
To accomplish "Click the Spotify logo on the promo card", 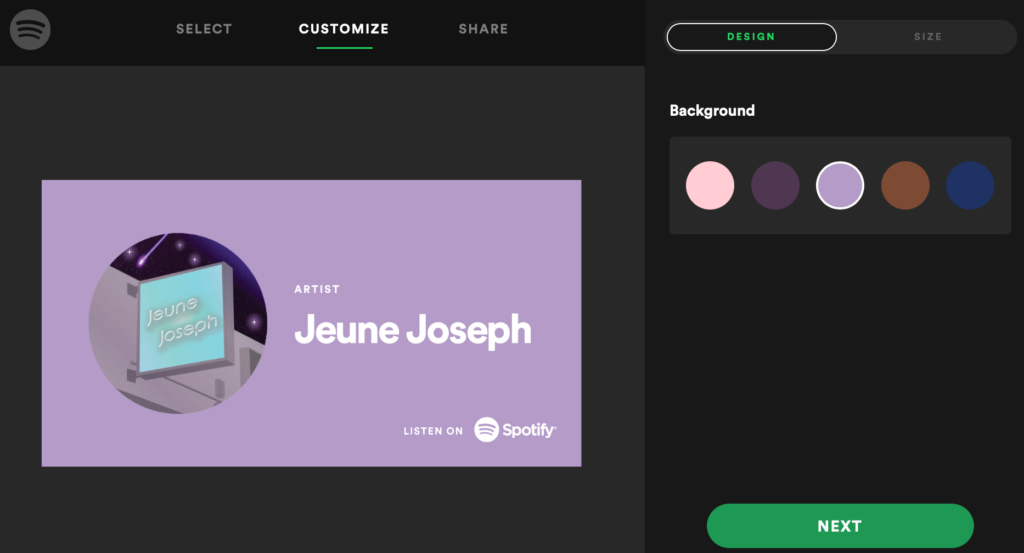I will [x=515, y=430].
